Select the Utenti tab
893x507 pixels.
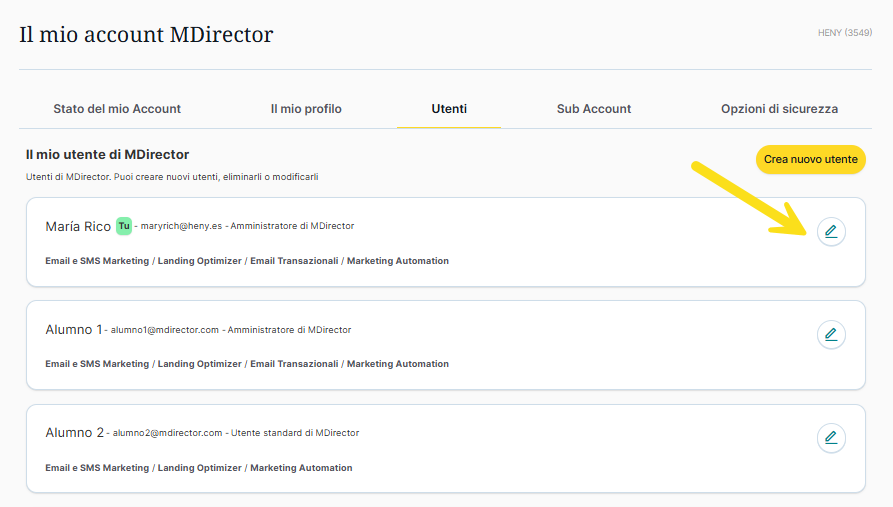pos(449,109)
